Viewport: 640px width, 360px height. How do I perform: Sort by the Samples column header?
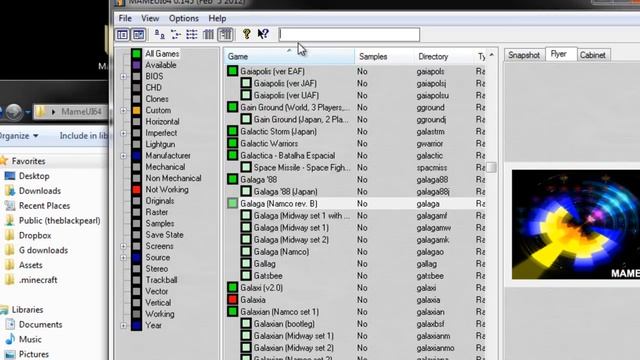pyautogui.click(x=384, y=56)
